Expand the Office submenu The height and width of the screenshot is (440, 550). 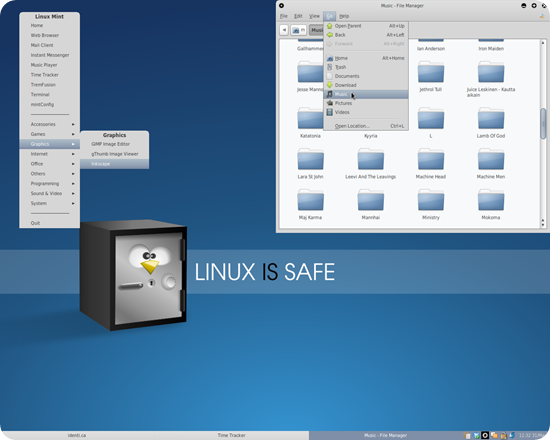tap(49, 164)
